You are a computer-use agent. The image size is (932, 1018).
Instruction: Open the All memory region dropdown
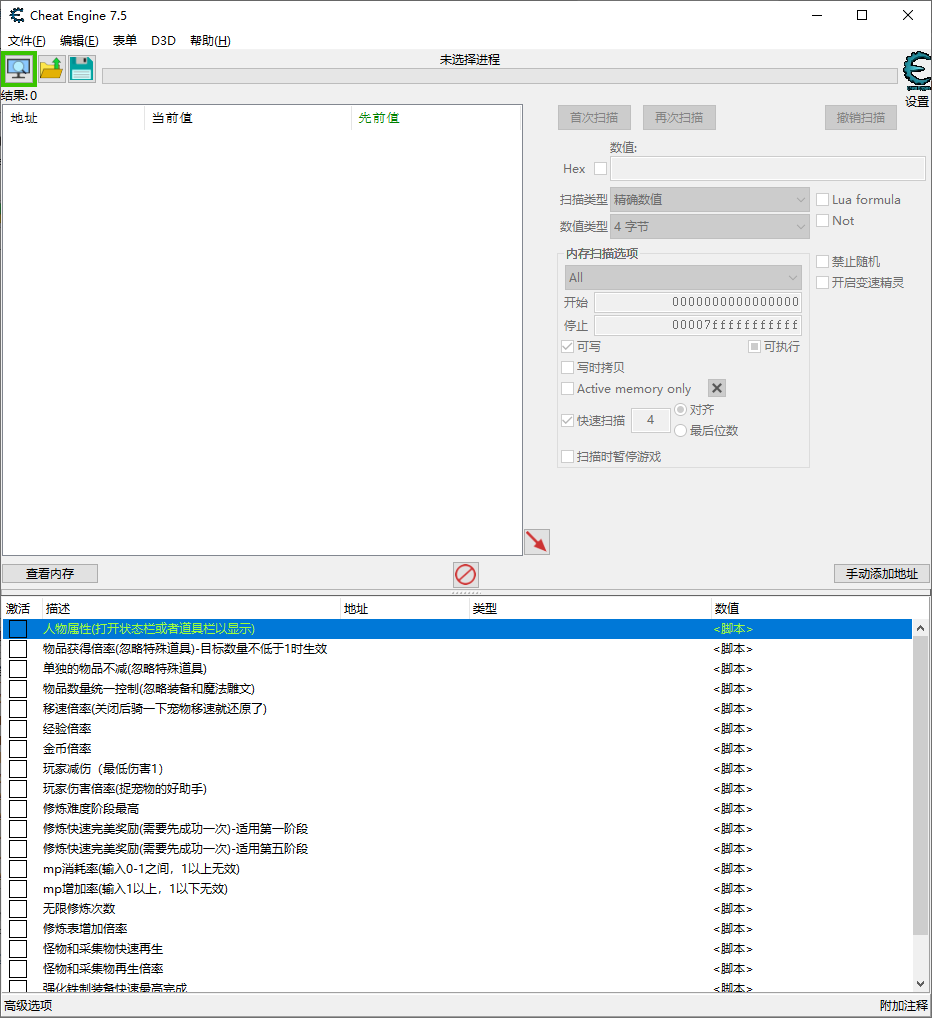click(x=683, y=277)
